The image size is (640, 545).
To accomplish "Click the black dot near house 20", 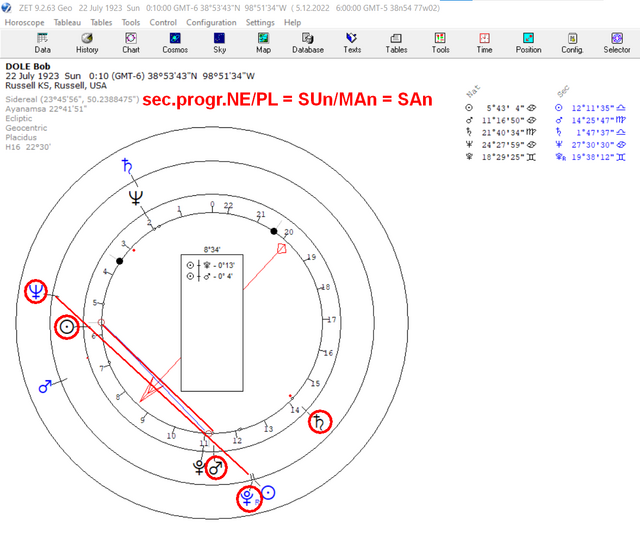I will (274, 231).
